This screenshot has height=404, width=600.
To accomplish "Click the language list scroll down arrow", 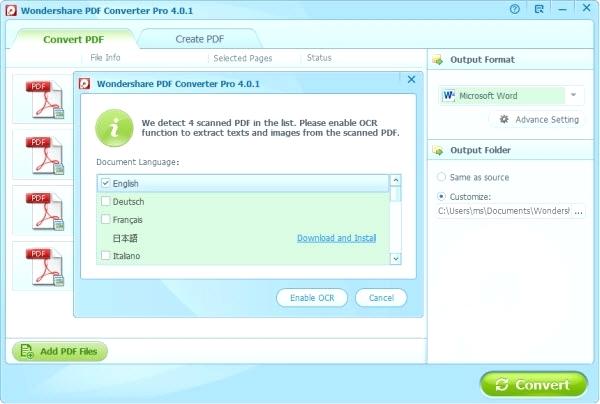I will pos(396,259).
